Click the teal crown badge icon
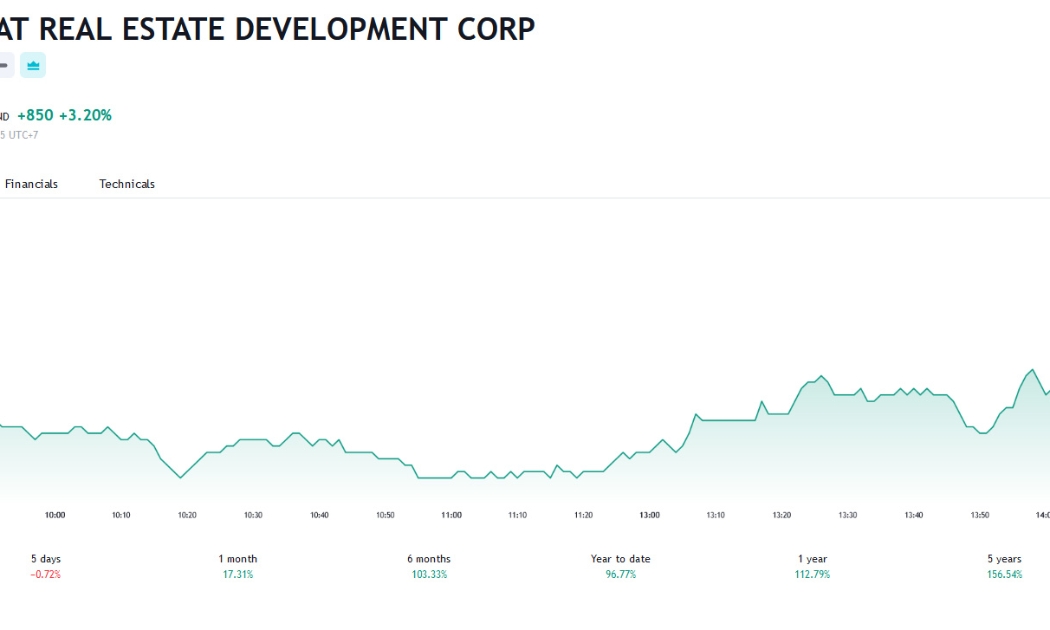 click(x=33, y=65)
